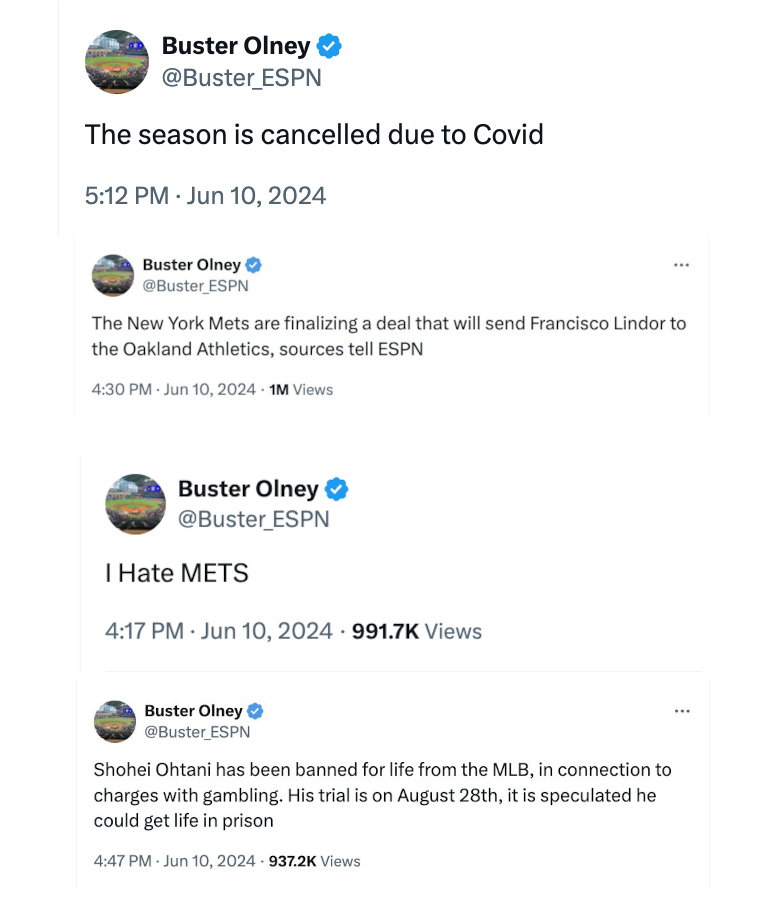This screenshot has width=761, height=911.
Task: Open the avatar on the season cancelled tweet
Action: [117, 62]
